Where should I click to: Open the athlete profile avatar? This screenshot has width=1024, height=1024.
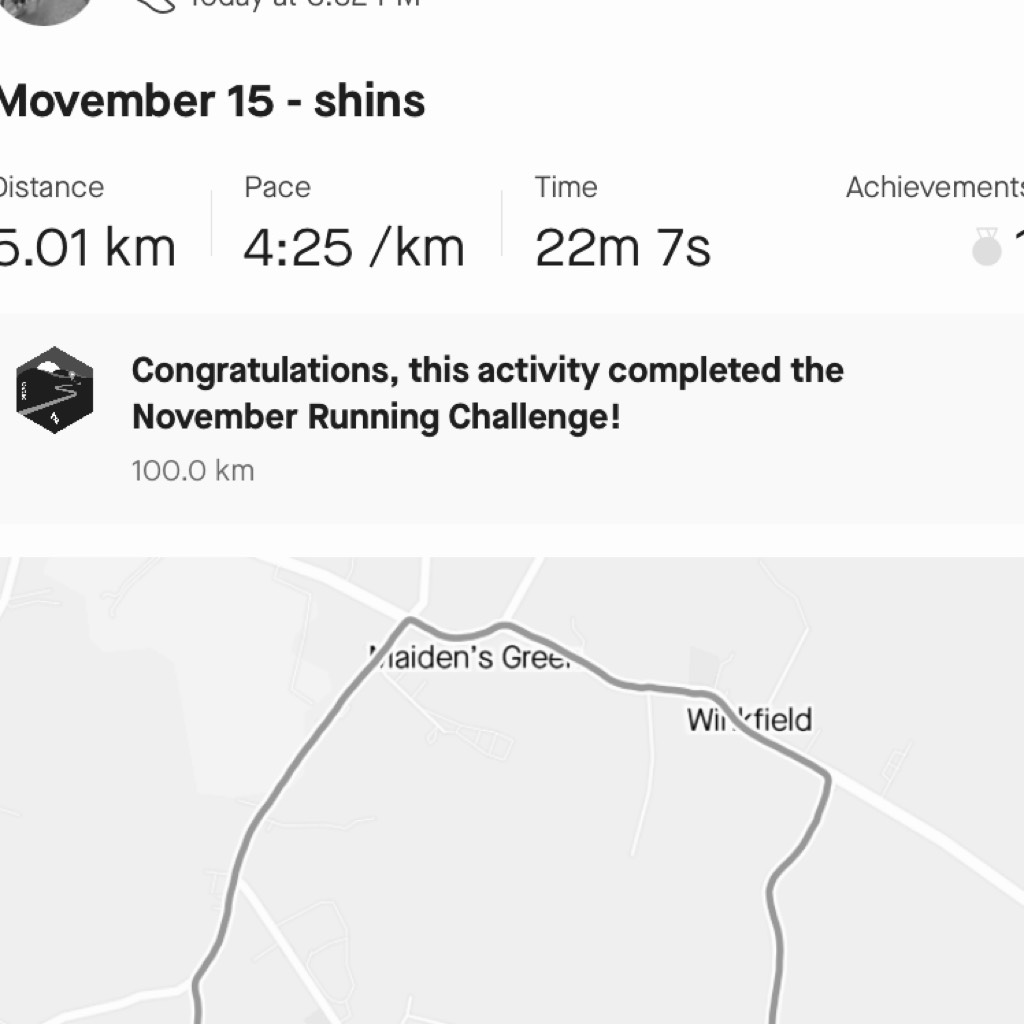pos(44,8)
